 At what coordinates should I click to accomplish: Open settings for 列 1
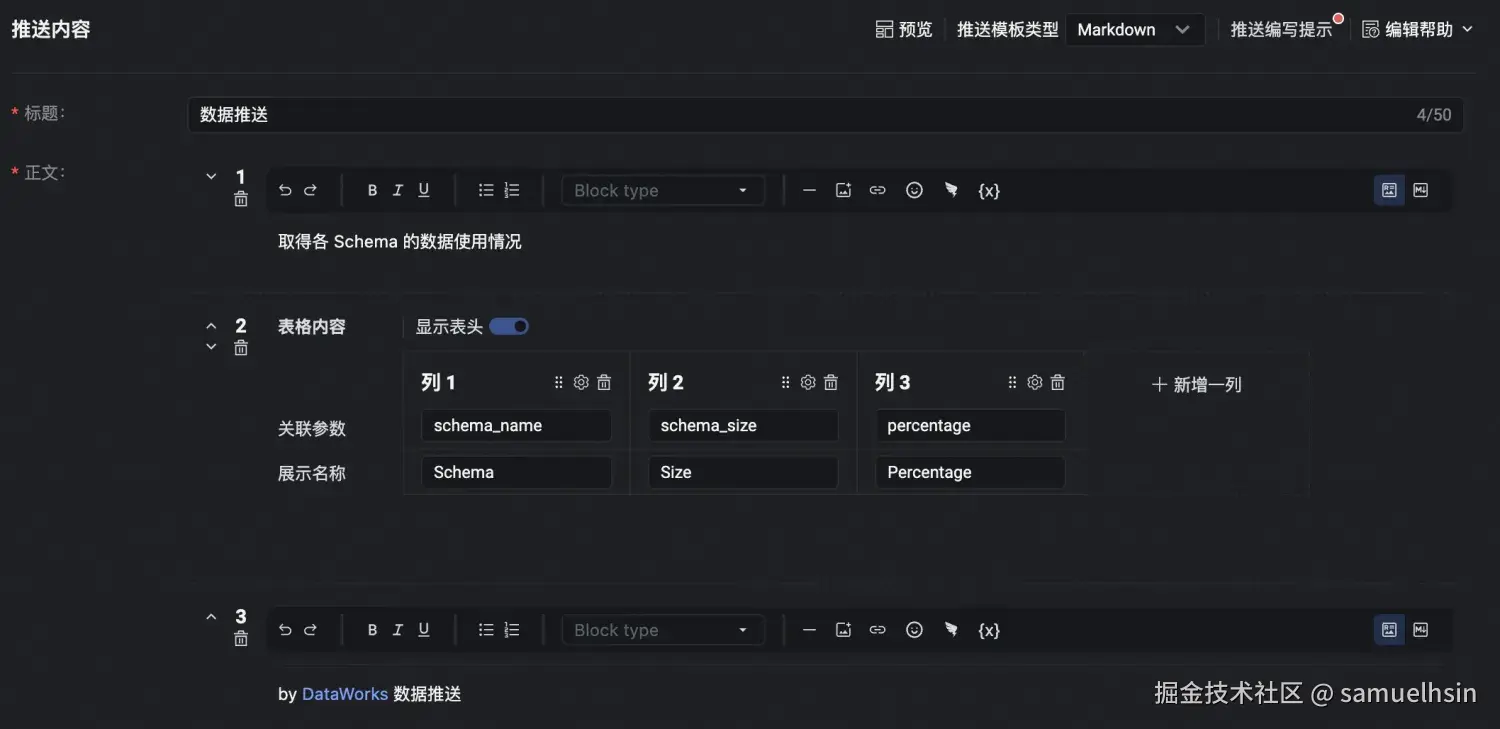581,382
